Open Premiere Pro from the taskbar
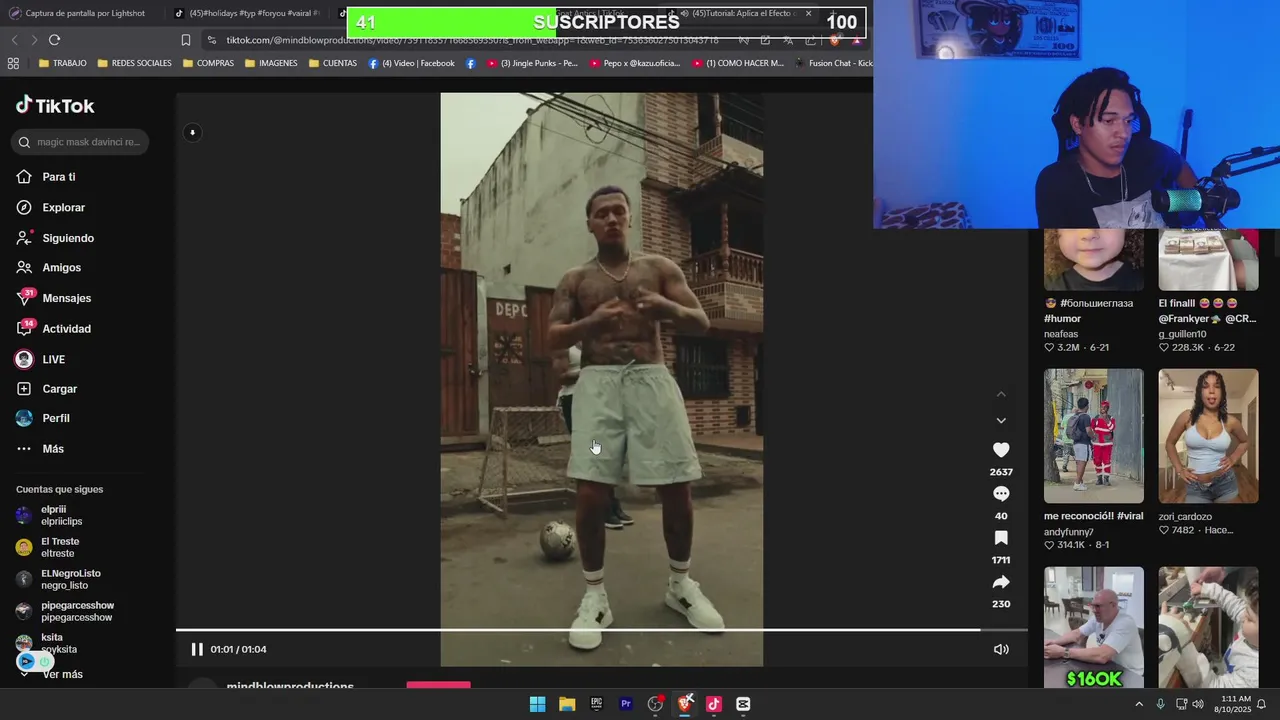The width and height of the screenshot is (1280, 720). tap(626, 704)
